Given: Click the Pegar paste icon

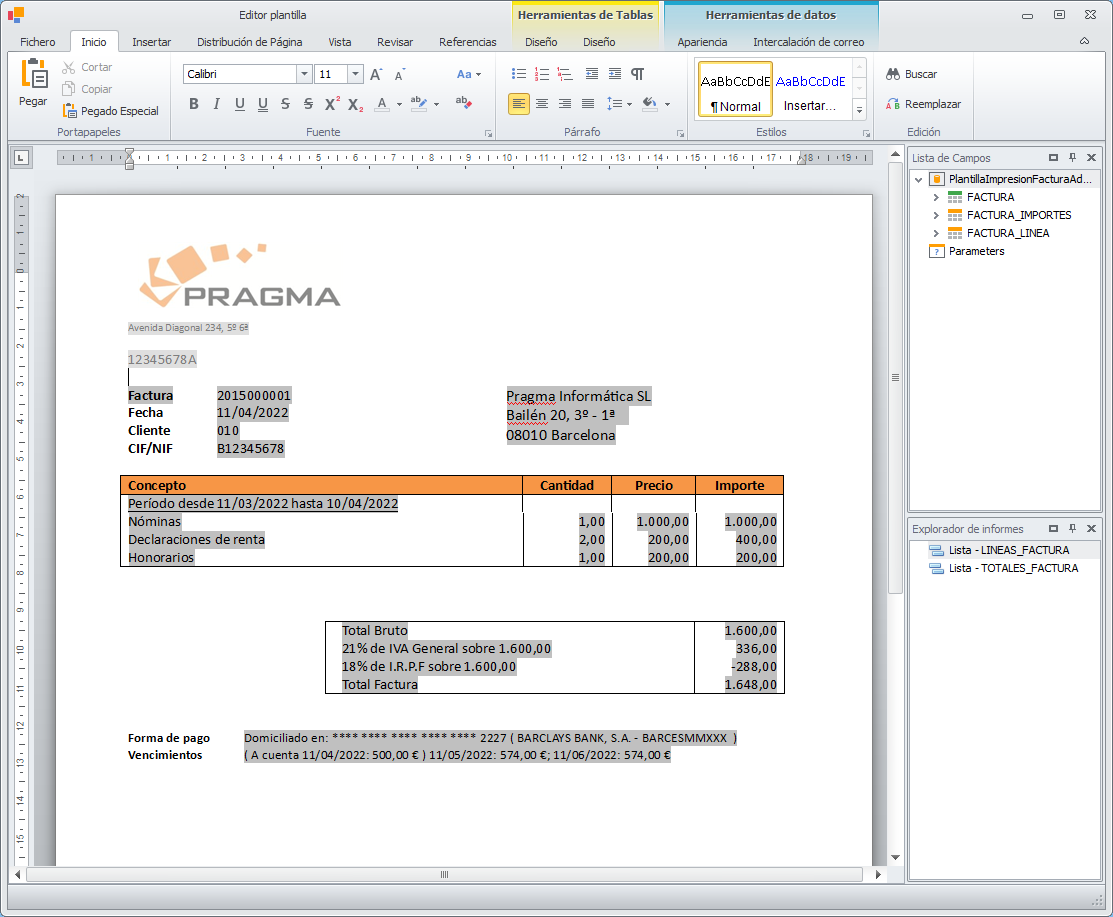Looking at the screenshot, I should pos(33,74).
